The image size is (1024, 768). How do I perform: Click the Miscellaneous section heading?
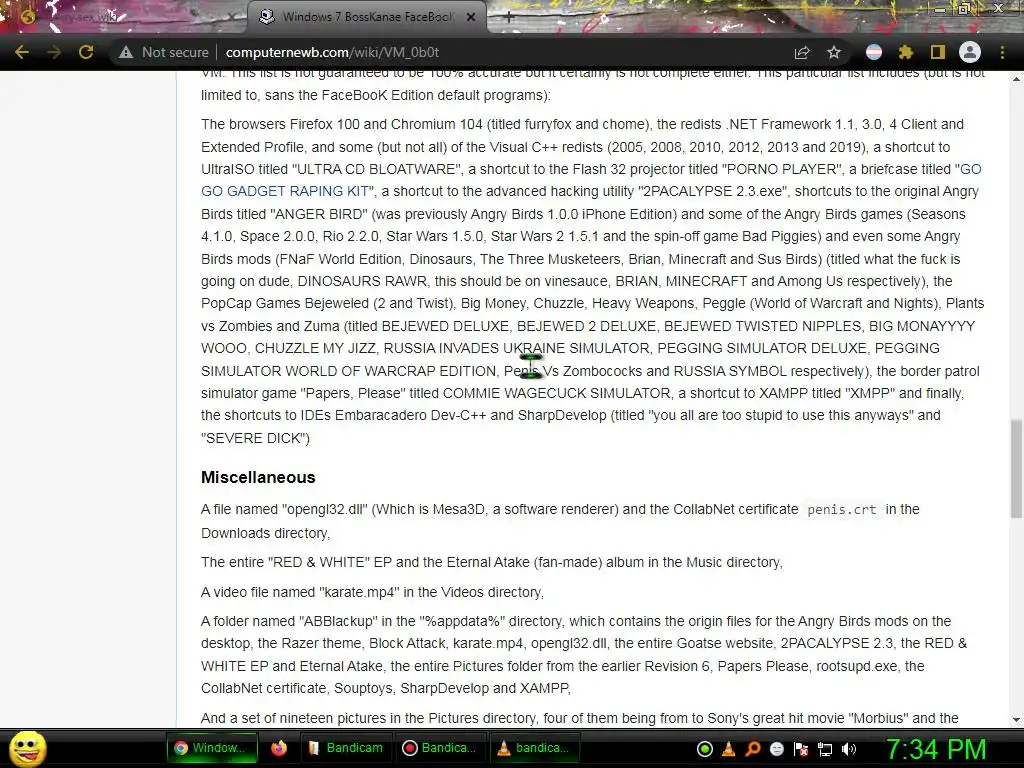(x=258, y=477)
